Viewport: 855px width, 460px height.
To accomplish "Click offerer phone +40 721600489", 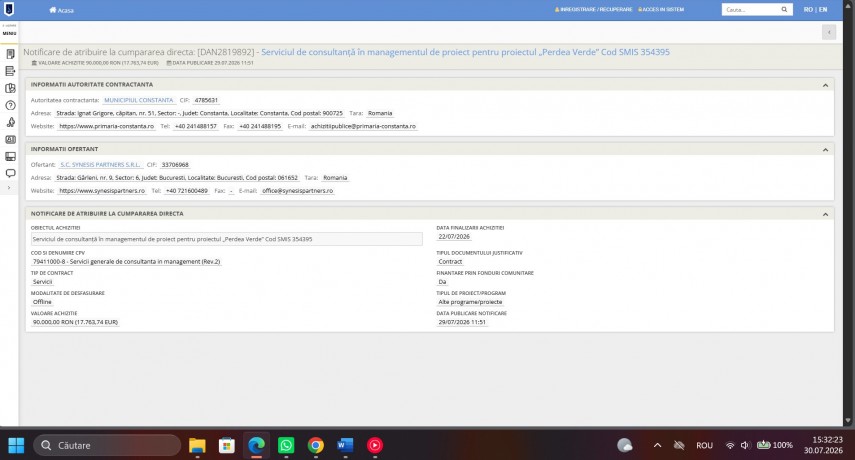I will [x=186, y=191].
